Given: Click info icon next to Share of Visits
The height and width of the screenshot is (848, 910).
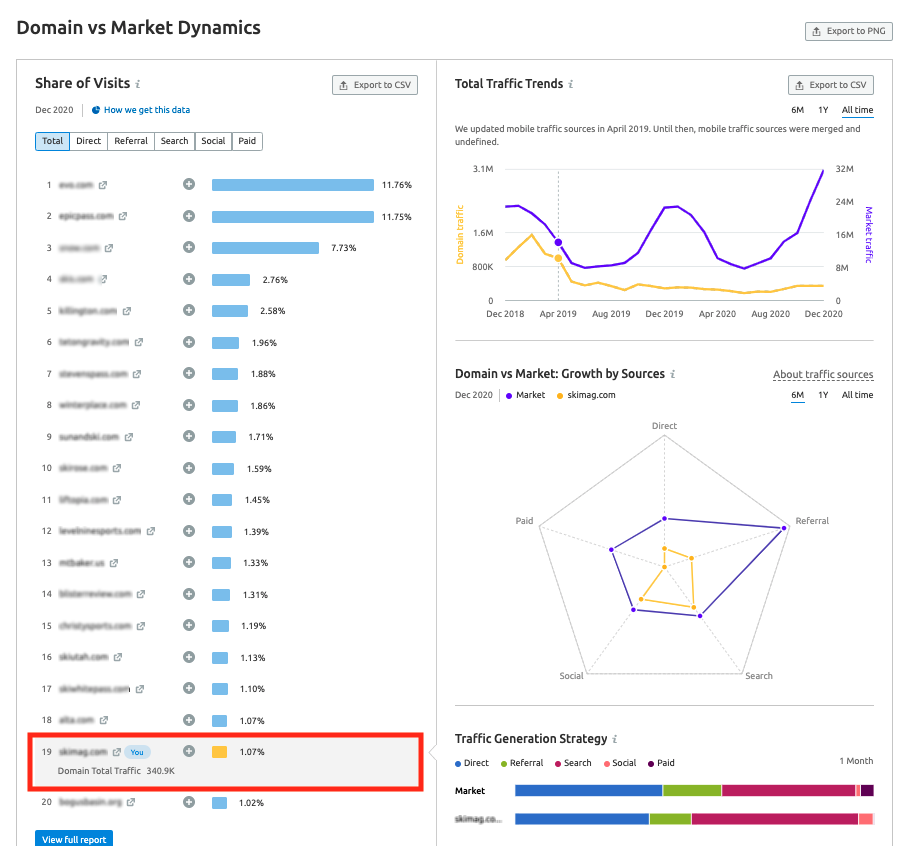Looking at the screenshot, I should coord(138,85).
